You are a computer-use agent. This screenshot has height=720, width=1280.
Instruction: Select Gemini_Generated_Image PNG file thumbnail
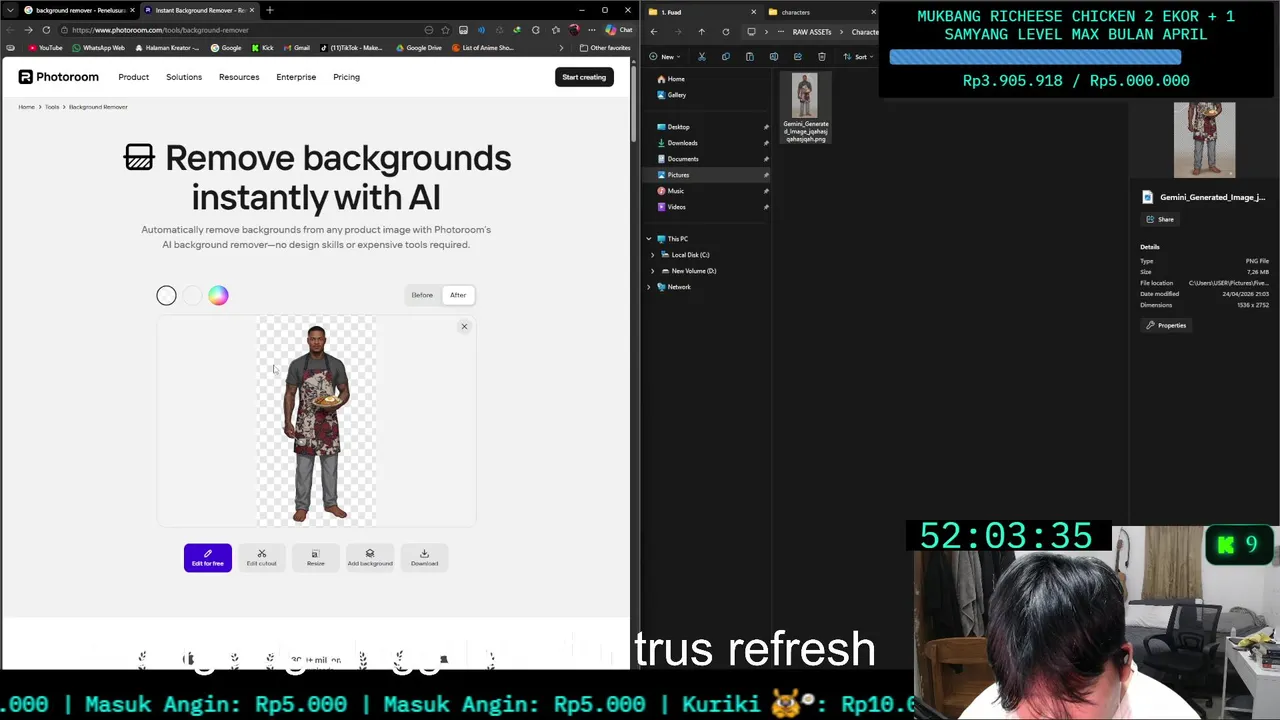pyautogui.click(x=805, y=108)
